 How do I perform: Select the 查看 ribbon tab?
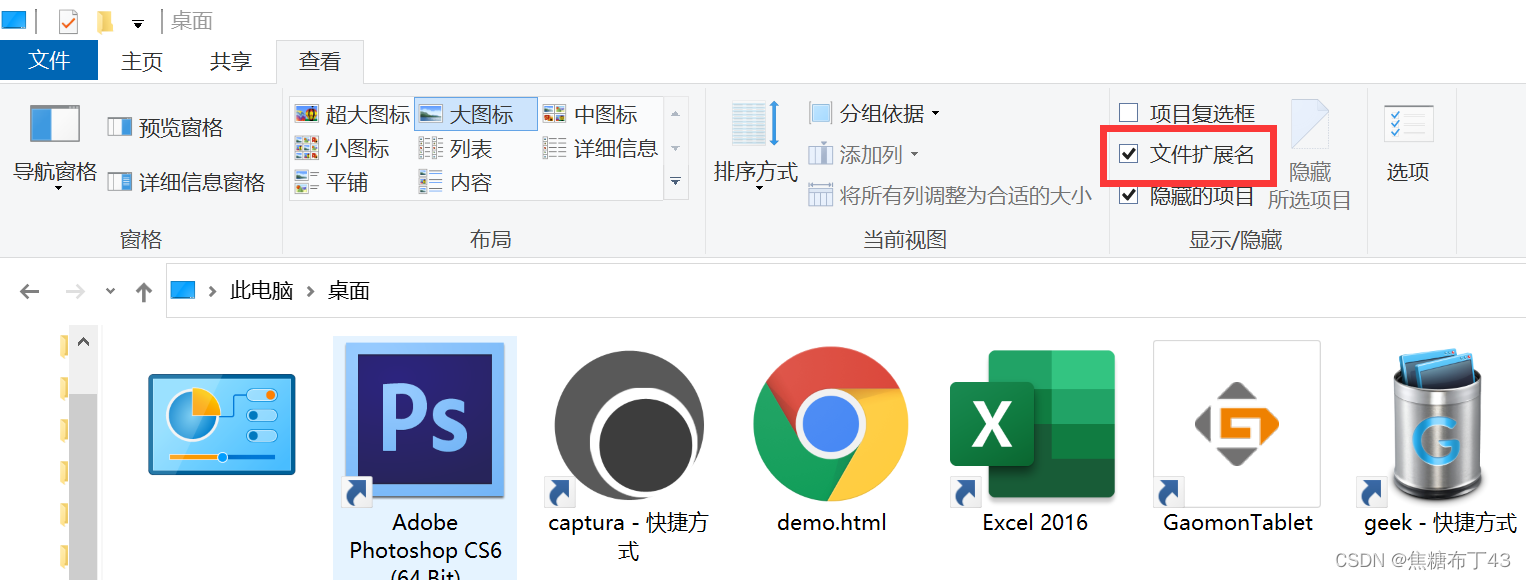point(319,61)
